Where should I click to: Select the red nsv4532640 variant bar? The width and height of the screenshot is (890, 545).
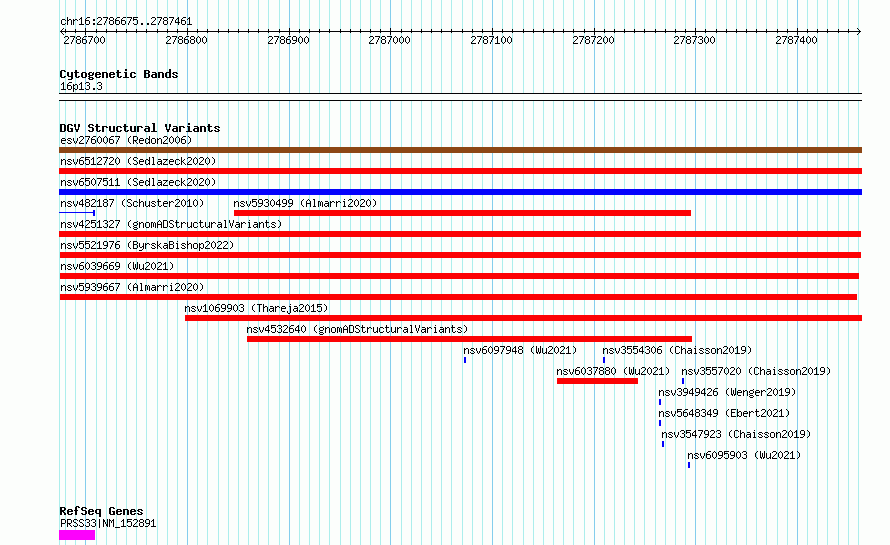coord(469,339)
